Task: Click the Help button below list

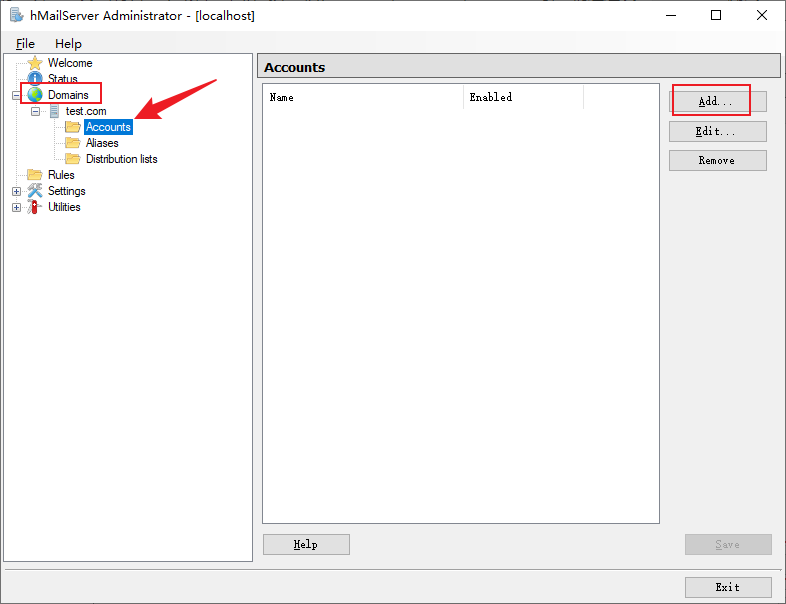Action: click(306, 544)
